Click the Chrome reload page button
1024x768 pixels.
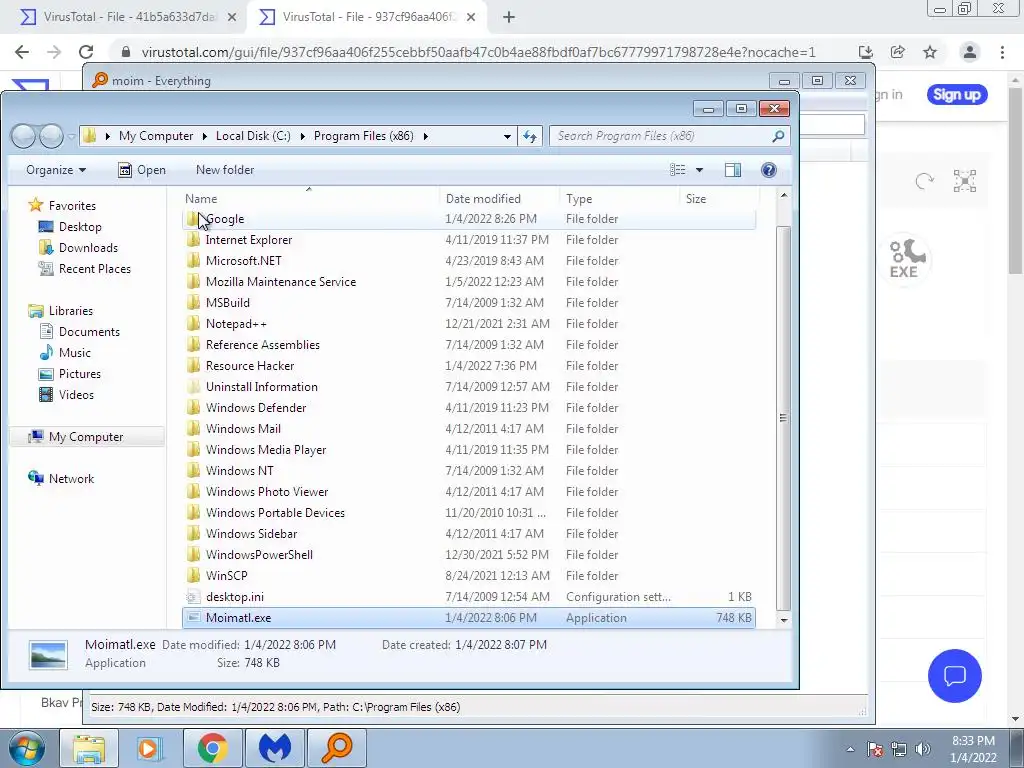tap(86, 52)
